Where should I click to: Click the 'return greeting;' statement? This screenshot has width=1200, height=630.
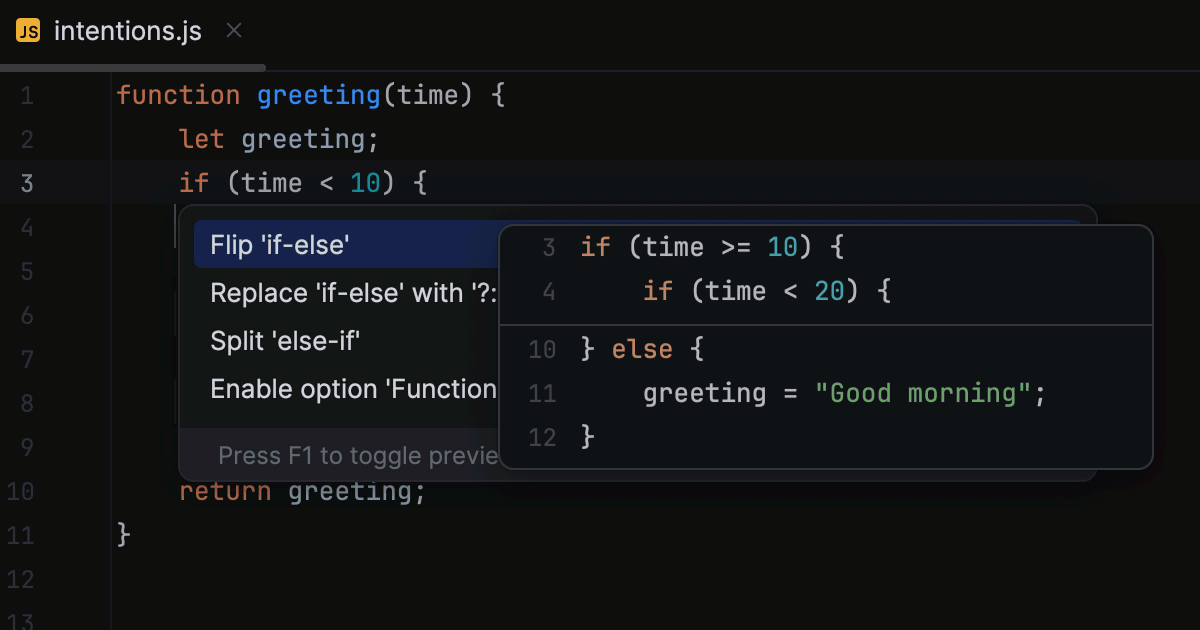[x=302, y=491]
